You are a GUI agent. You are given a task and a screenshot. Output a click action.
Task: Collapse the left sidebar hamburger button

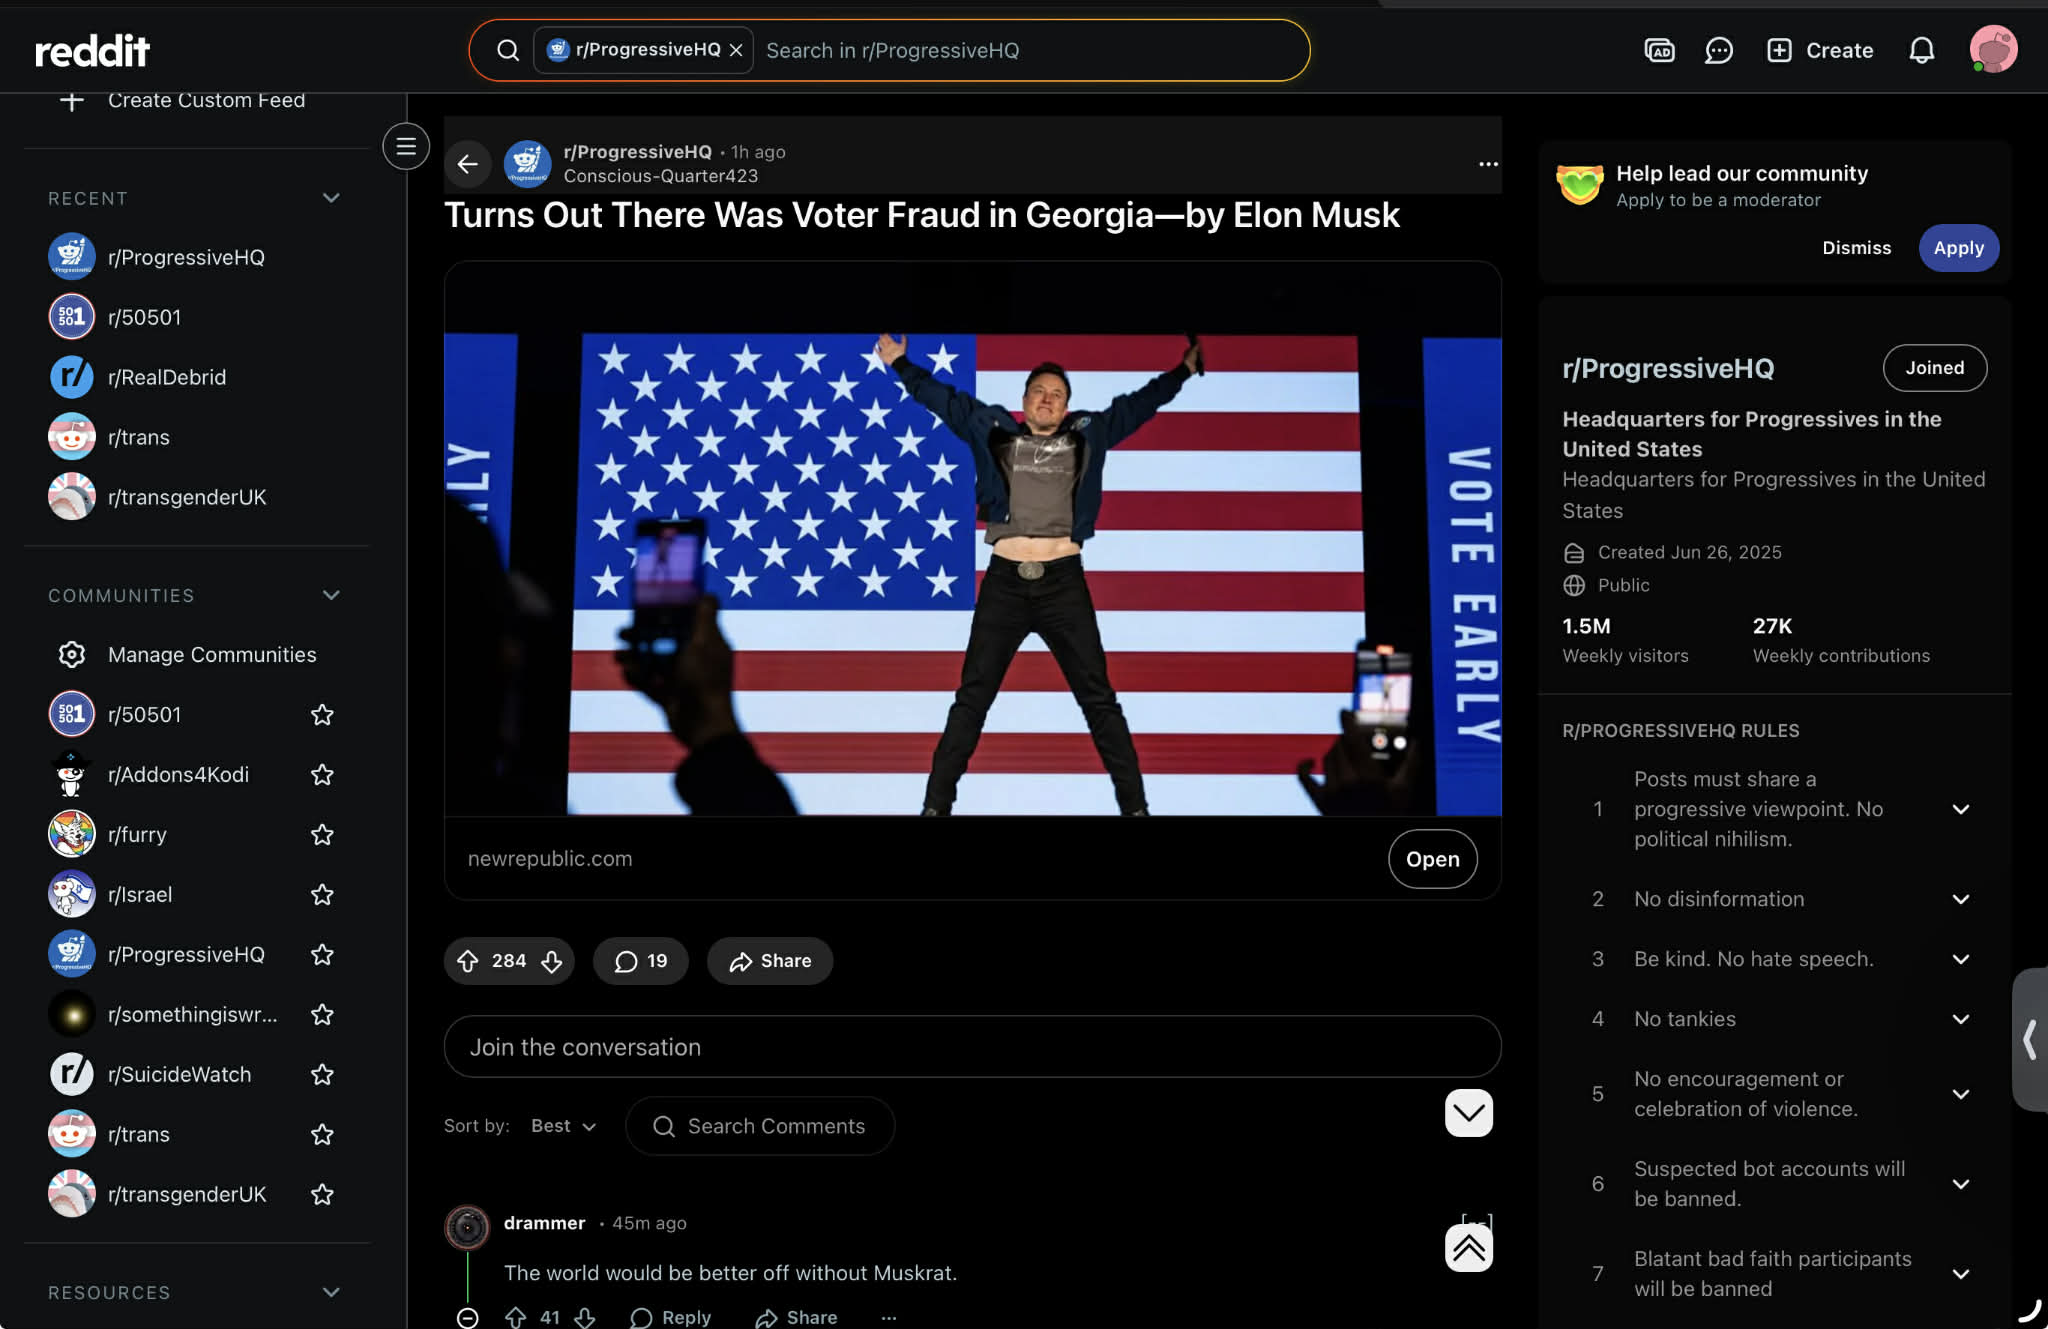pyautogui.click(x=406, y=146)
